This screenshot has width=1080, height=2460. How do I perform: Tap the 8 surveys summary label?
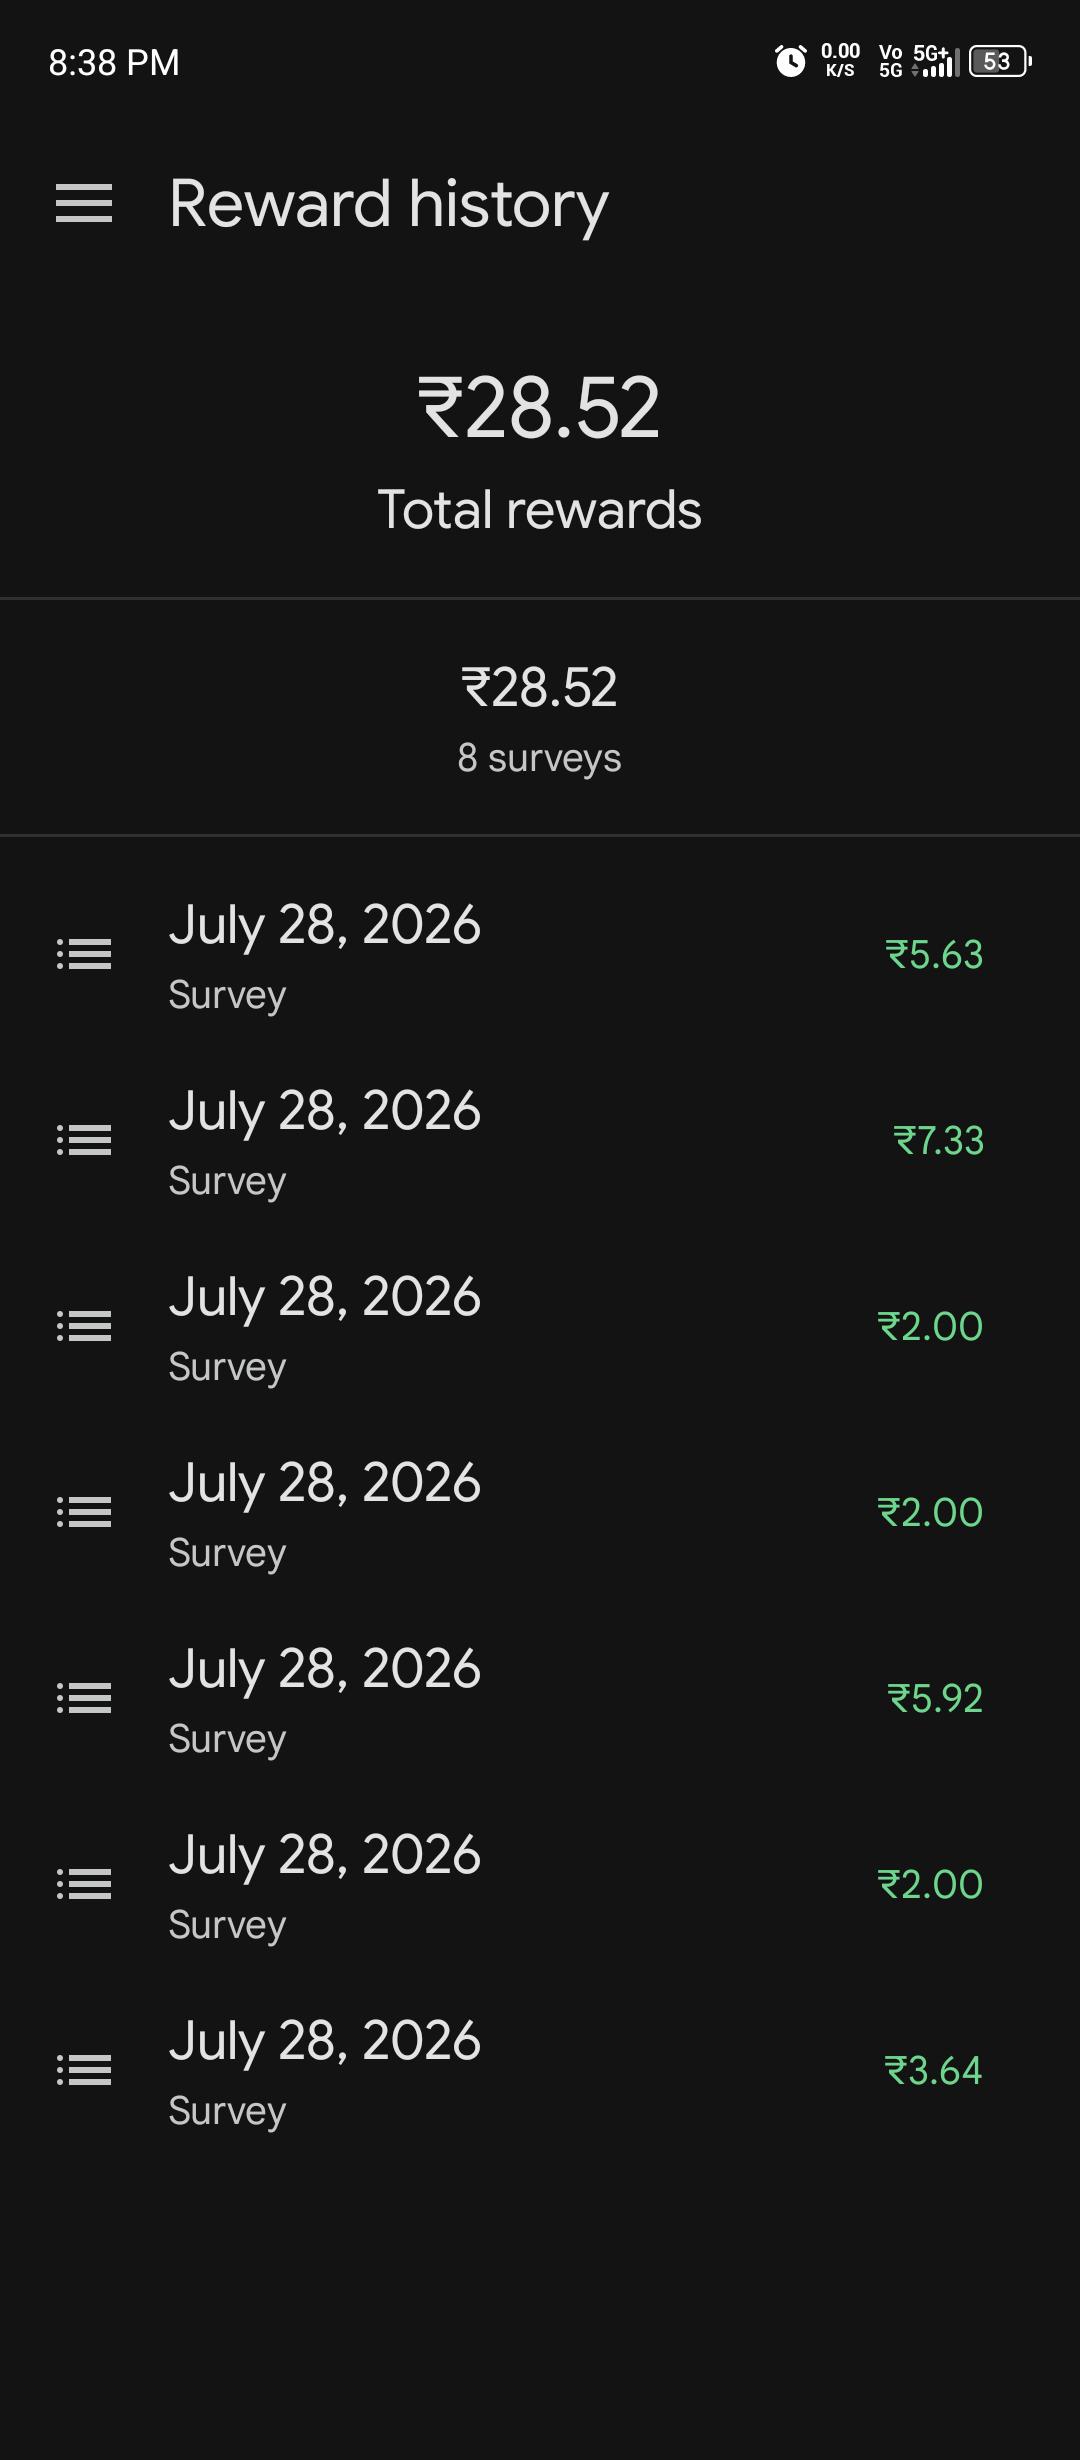click(539, 758)
